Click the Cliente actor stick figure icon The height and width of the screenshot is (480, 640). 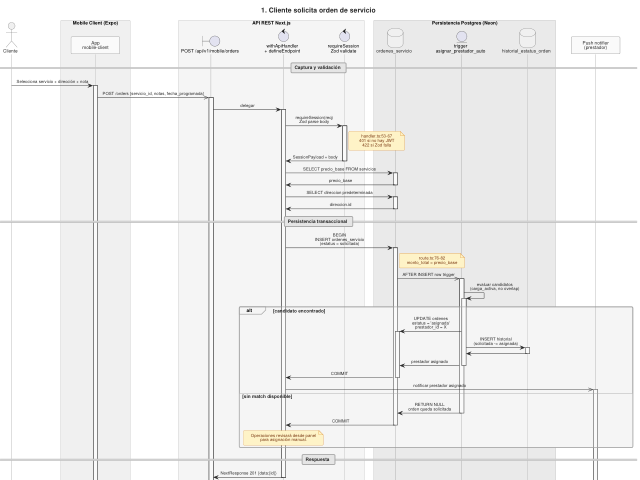11,35
